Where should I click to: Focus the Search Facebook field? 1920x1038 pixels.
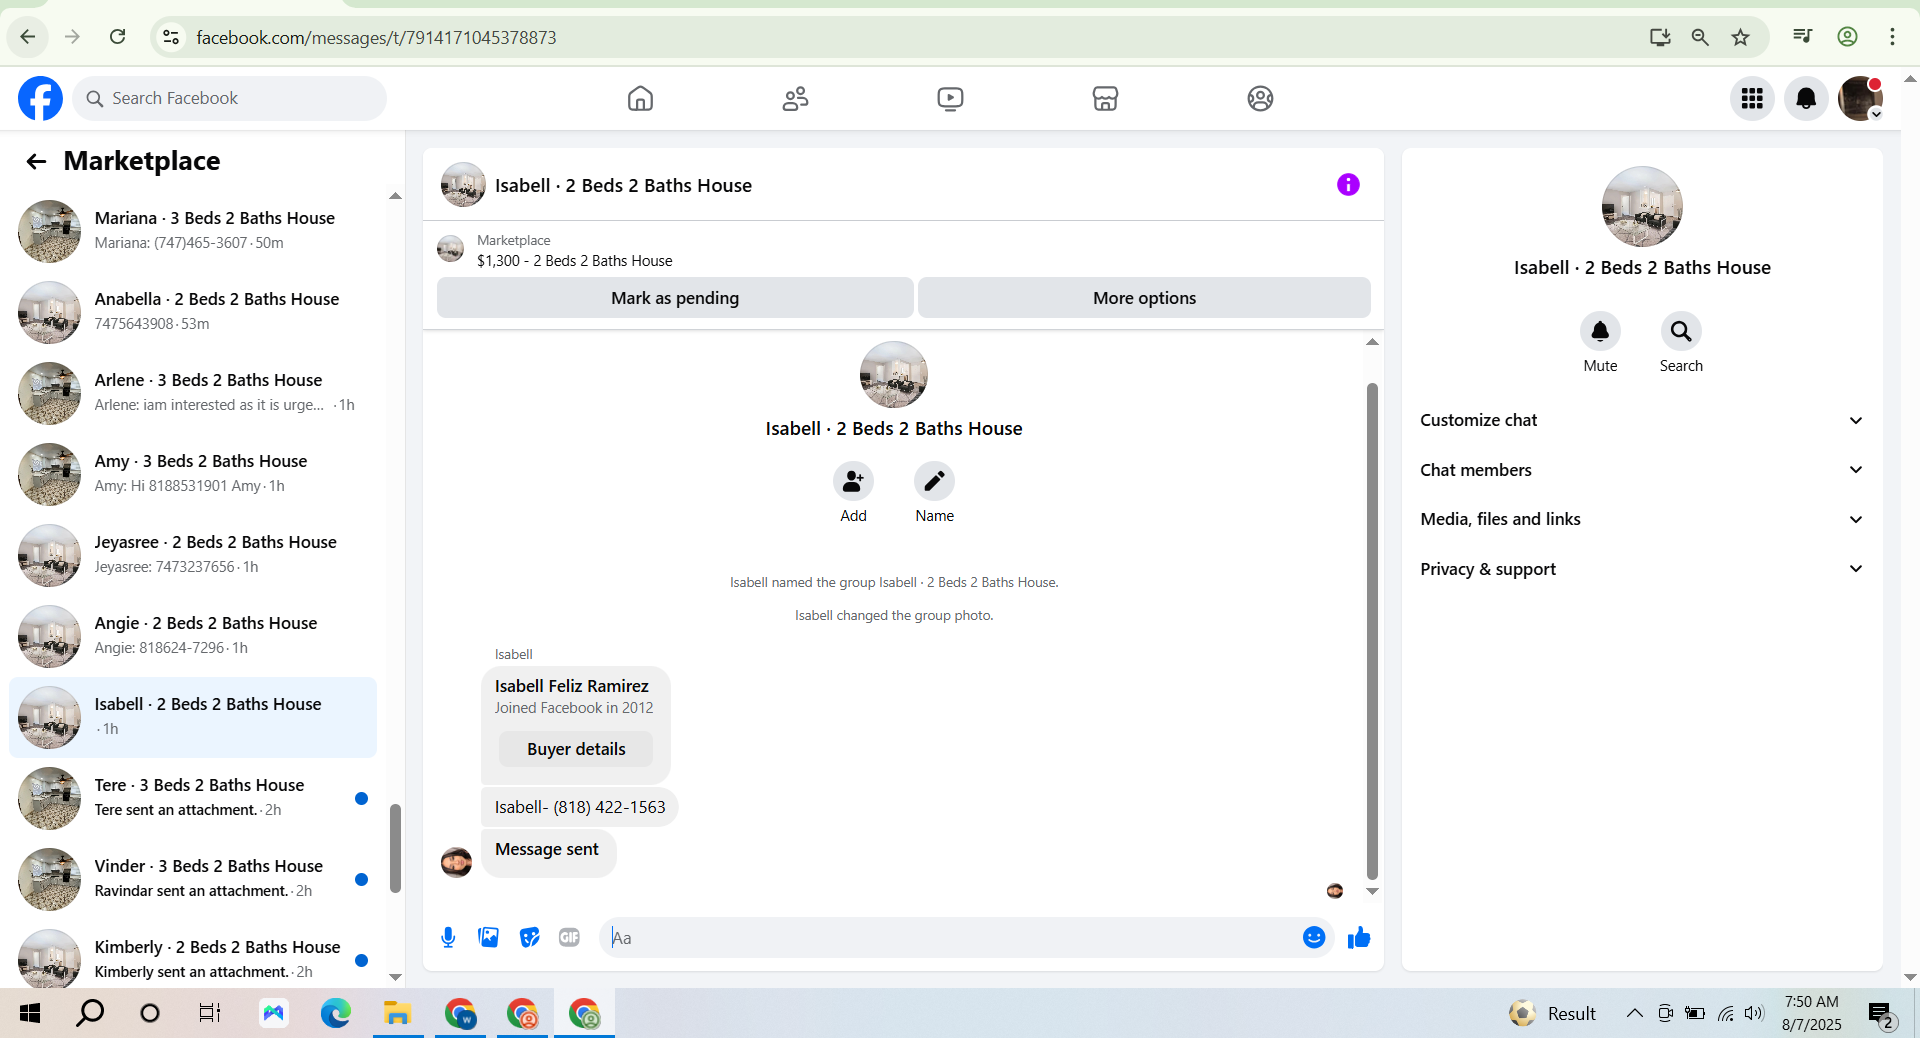[229, 98]
